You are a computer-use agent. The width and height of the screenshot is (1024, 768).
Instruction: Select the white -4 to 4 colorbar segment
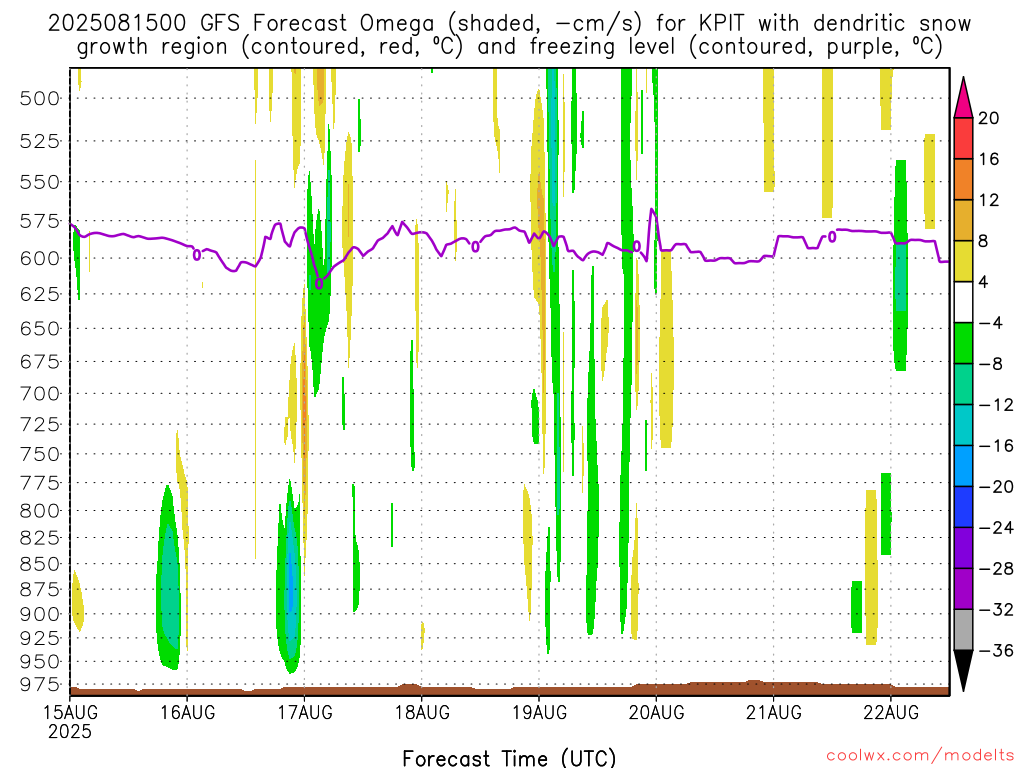(963, 302)
